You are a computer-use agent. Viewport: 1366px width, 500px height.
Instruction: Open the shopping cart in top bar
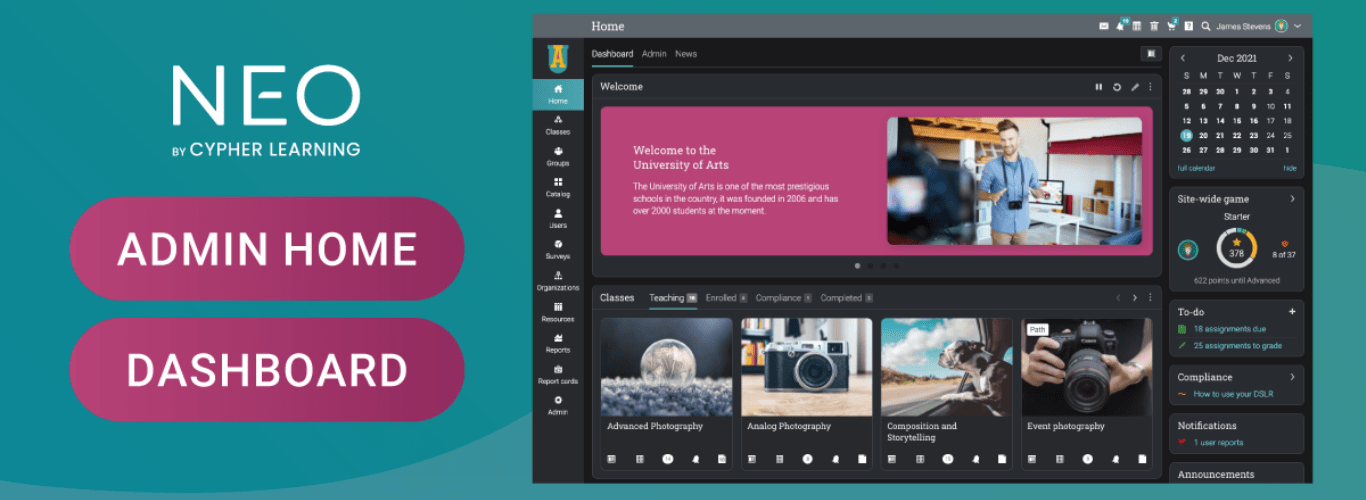[x=1172, y=26]
